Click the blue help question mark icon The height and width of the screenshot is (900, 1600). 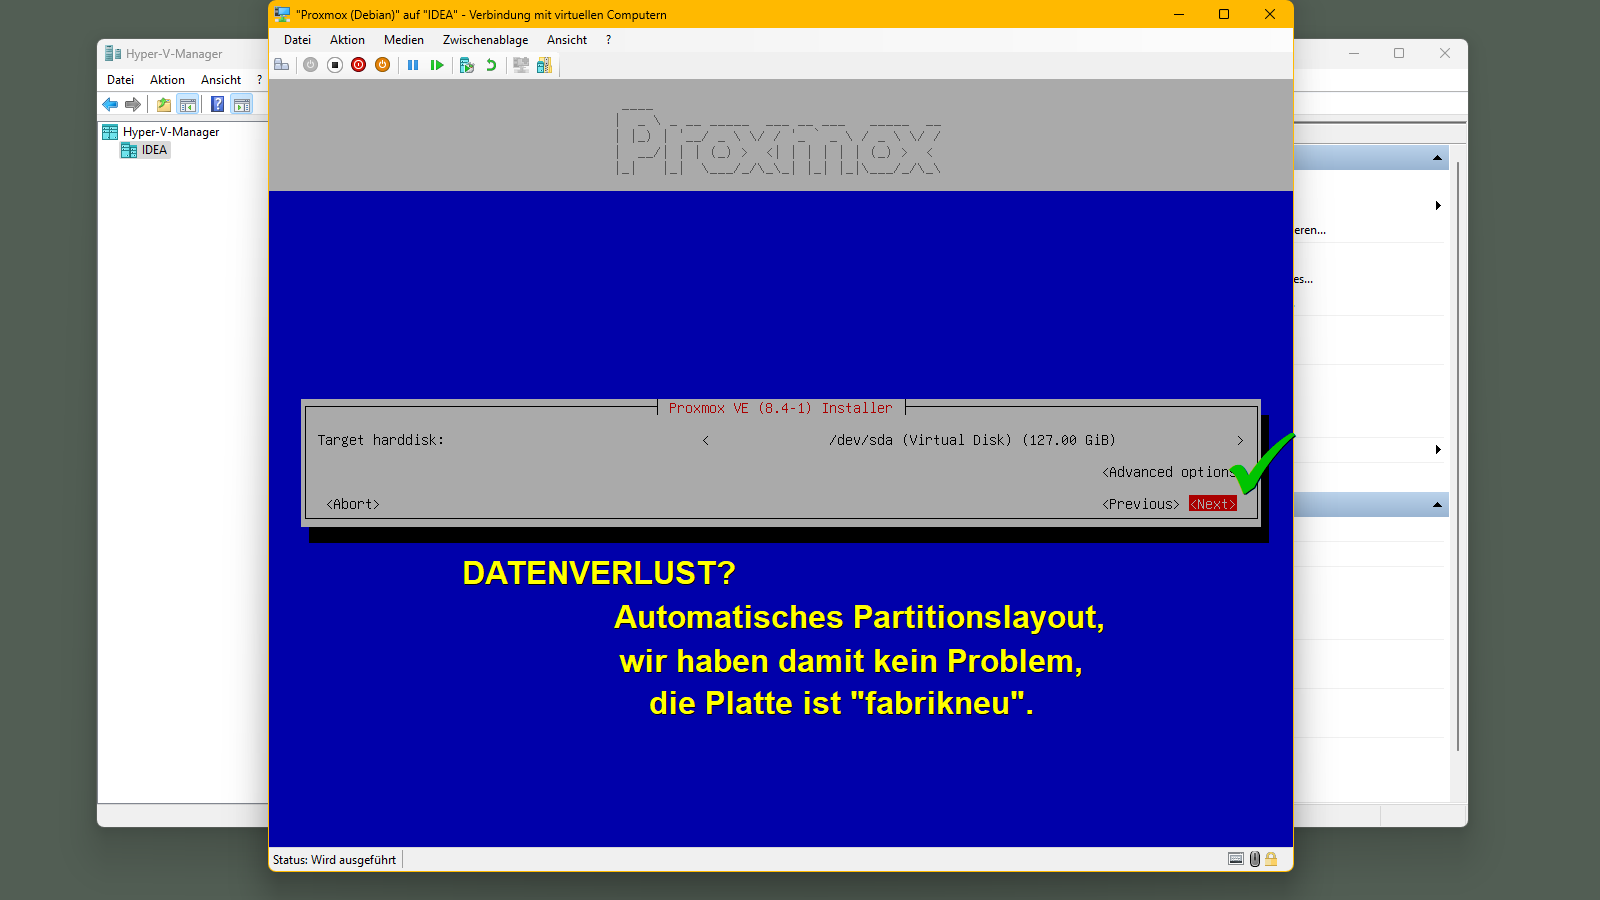tap(217, 104)
